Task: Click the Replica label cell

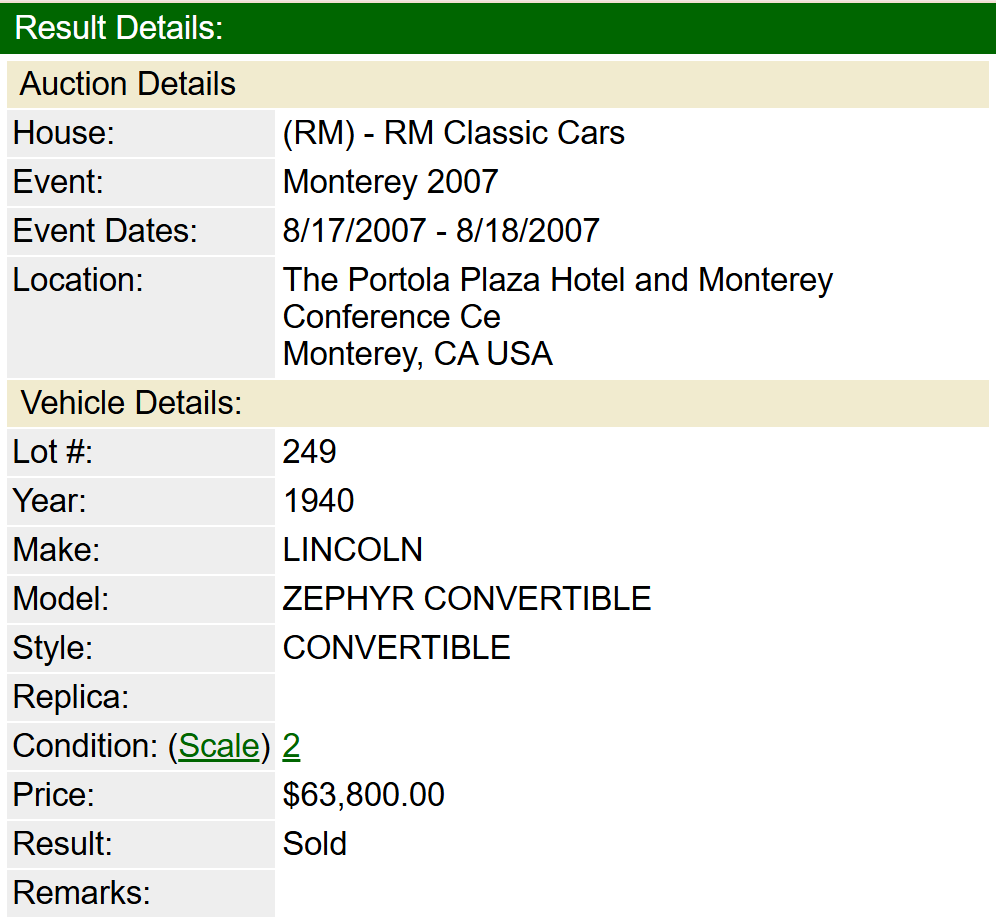Action: tap(71, 697)
